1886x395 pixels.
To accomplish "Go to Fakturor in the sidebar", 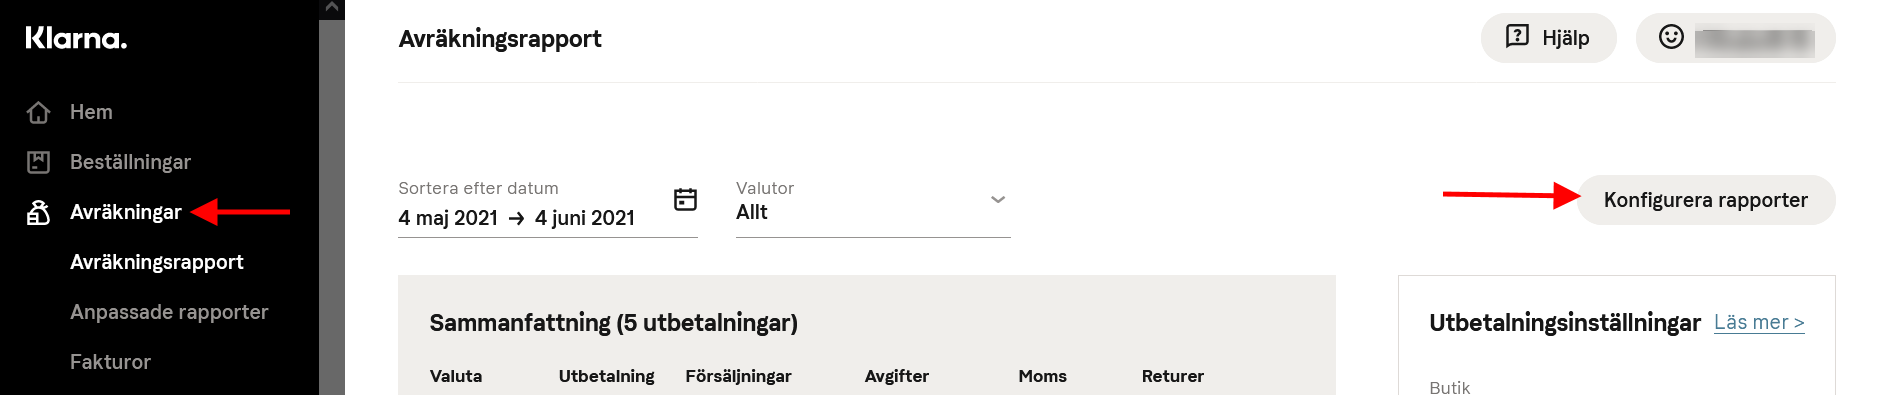I will [110, 362].
